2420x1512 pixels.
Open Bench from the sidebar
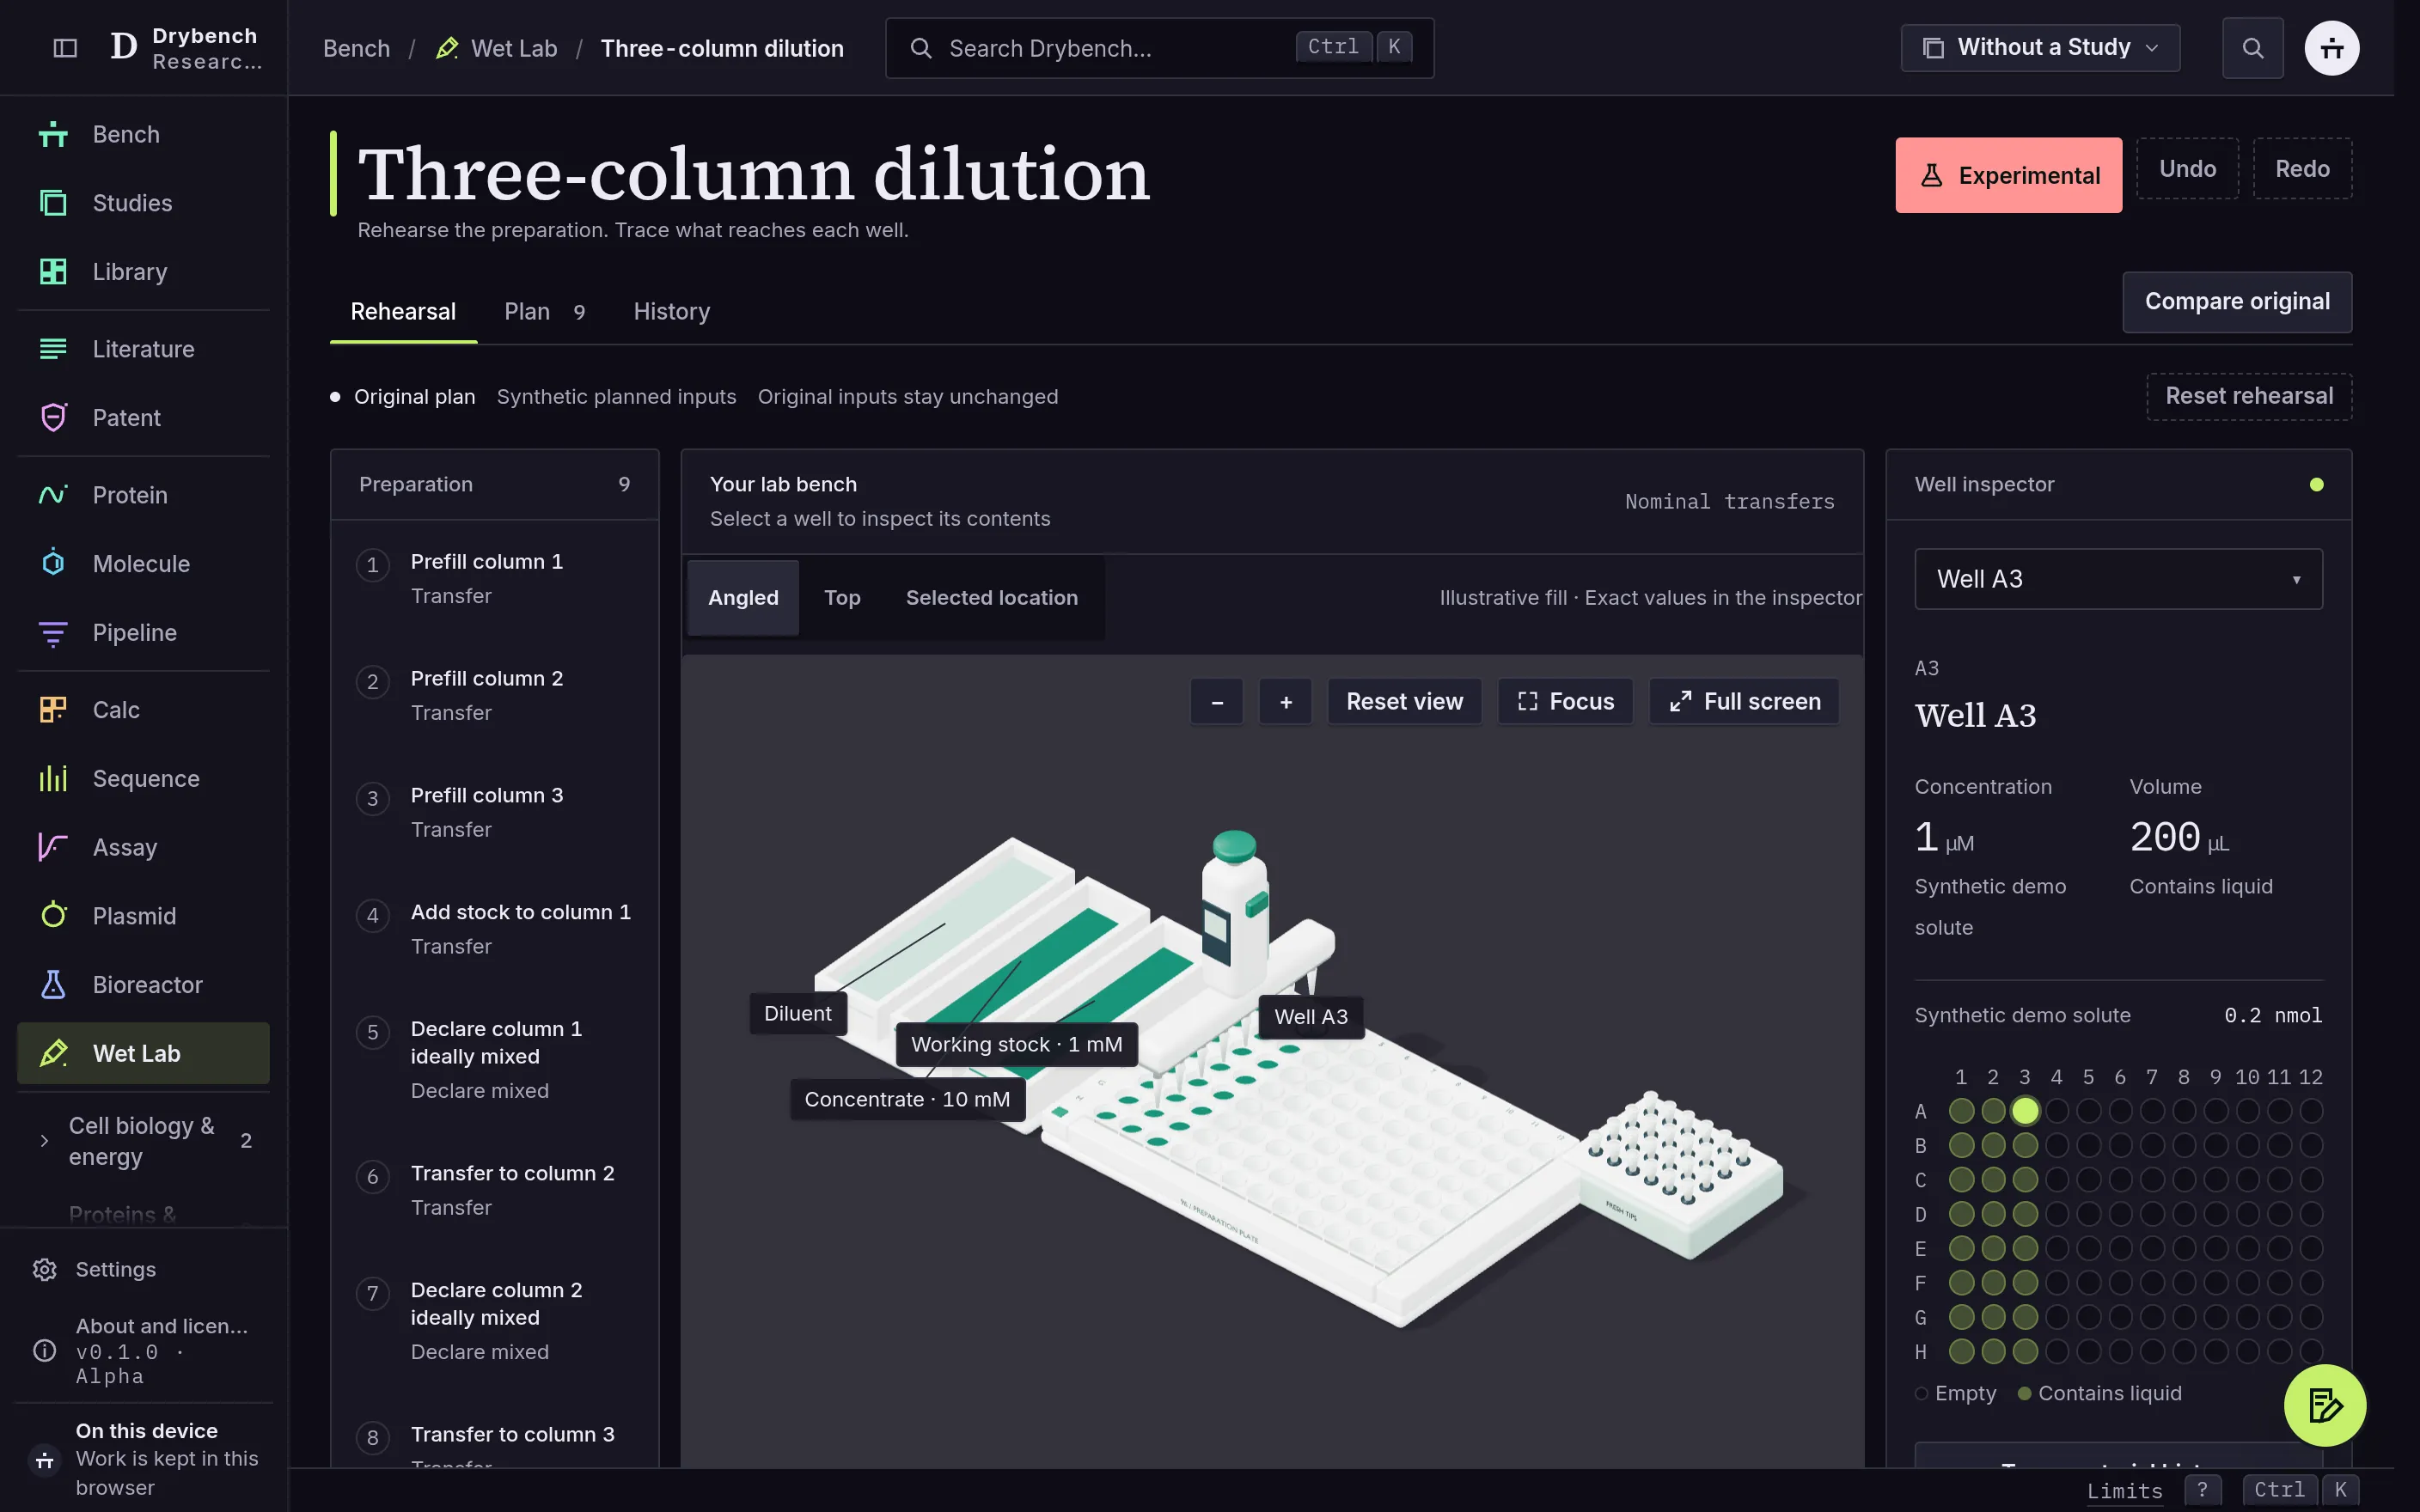tap(143, 134)
